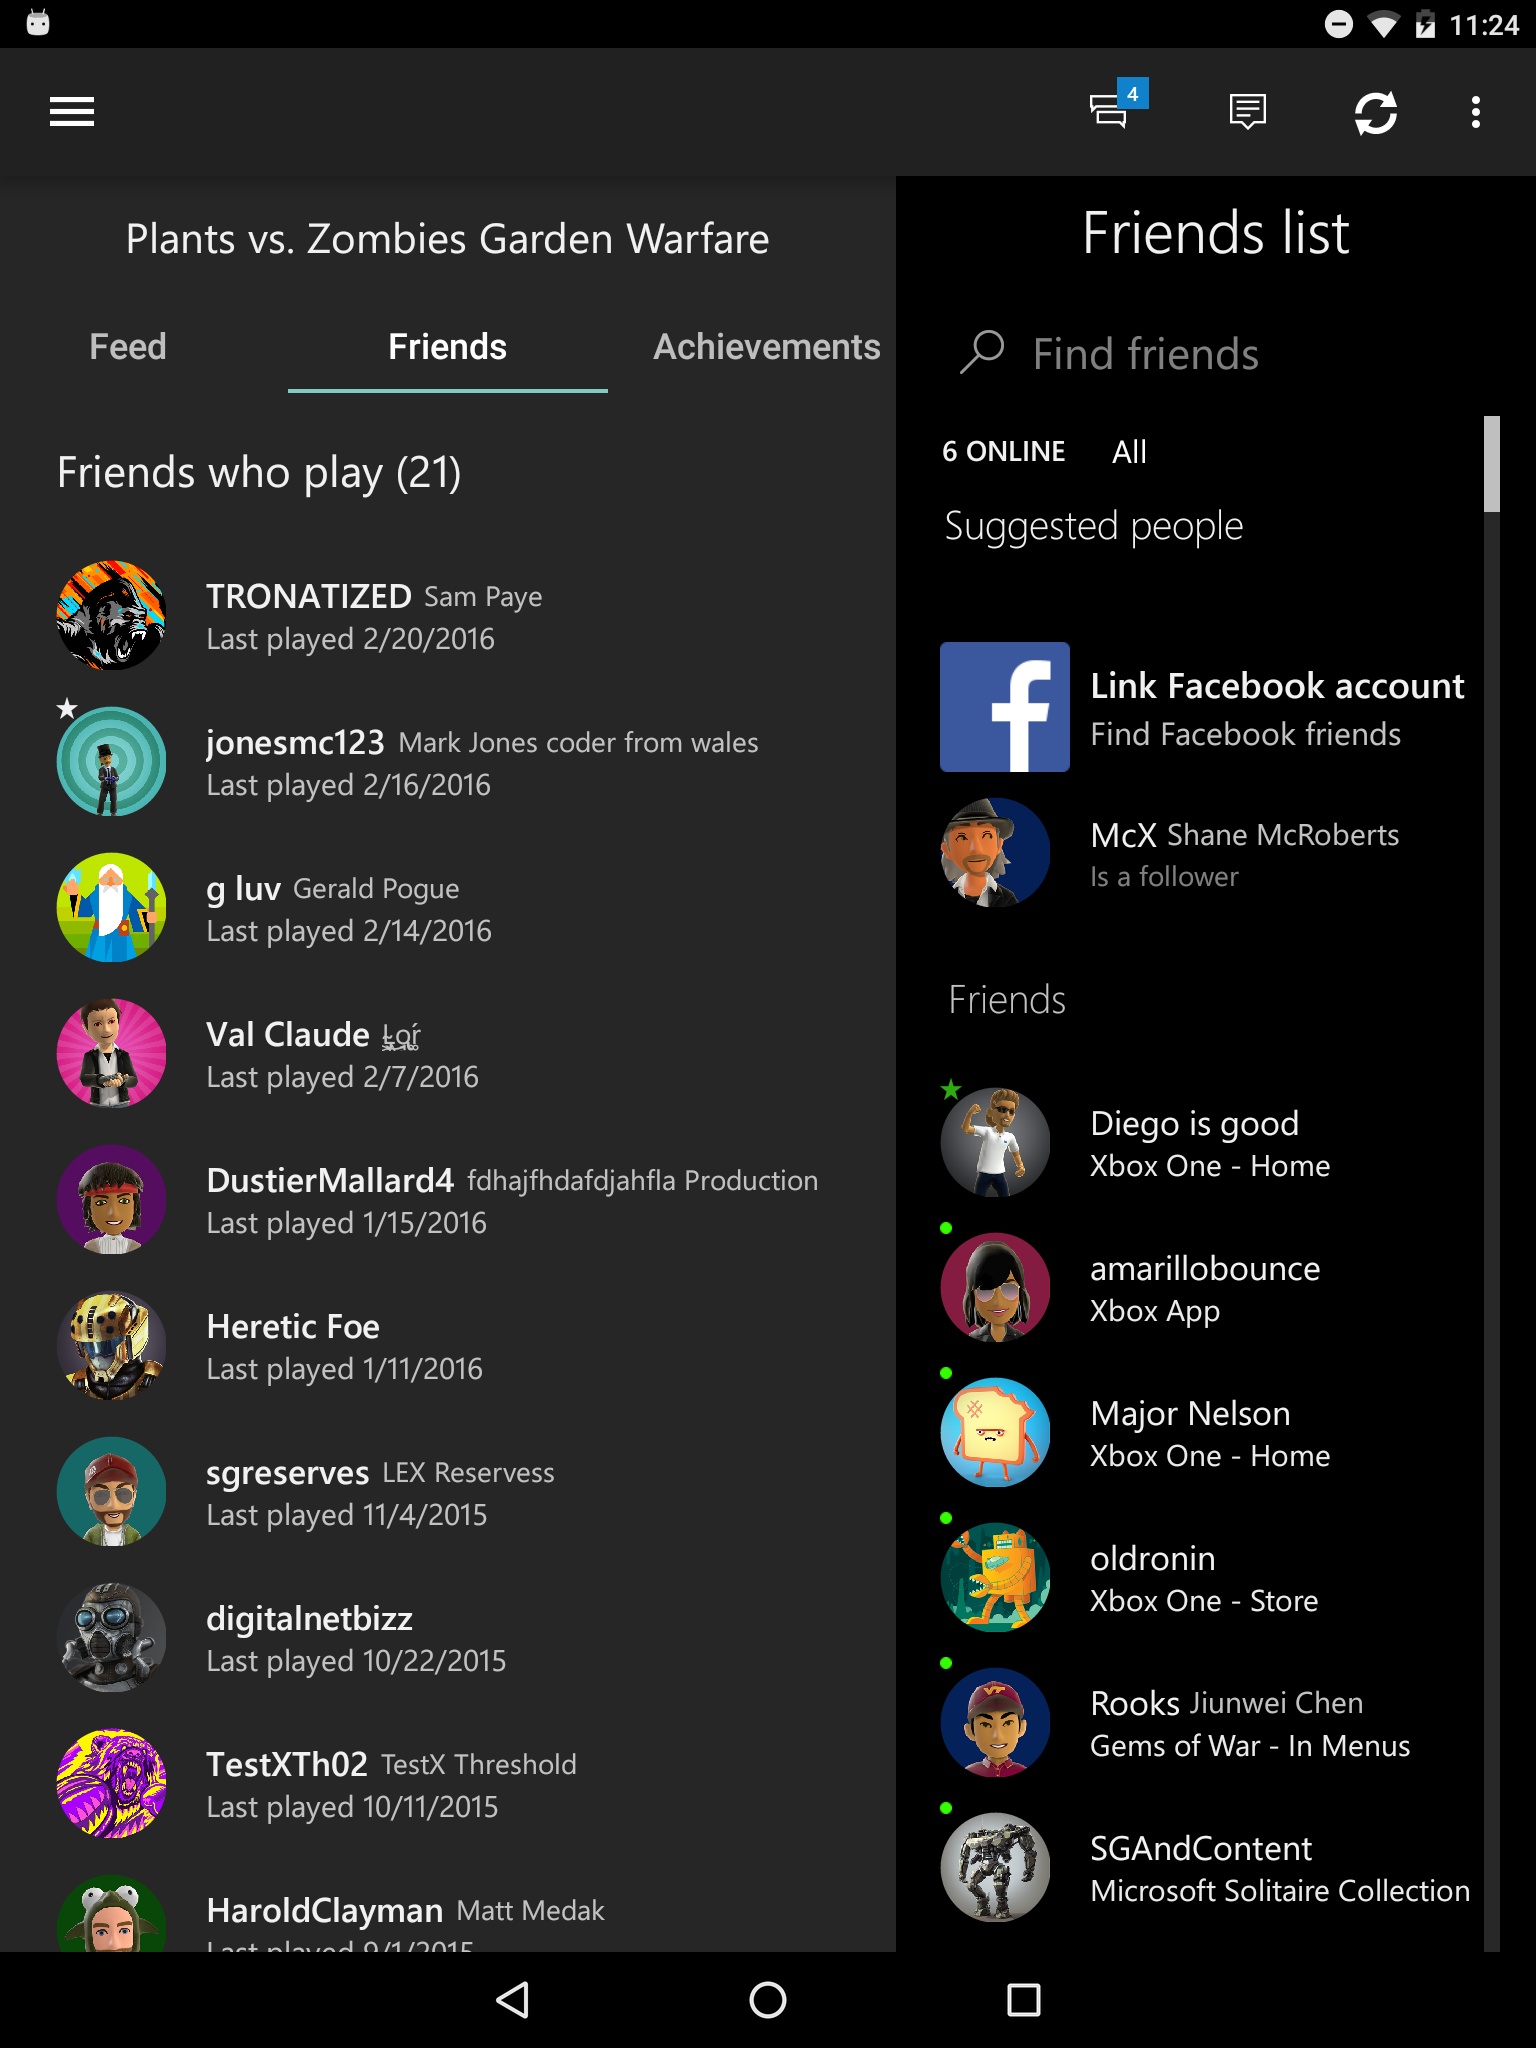Image resolution: width=1536 pixels, height=2048 pixels.
Task: Open the three-dot overflow menu
Action: [x=1476, y=112]
